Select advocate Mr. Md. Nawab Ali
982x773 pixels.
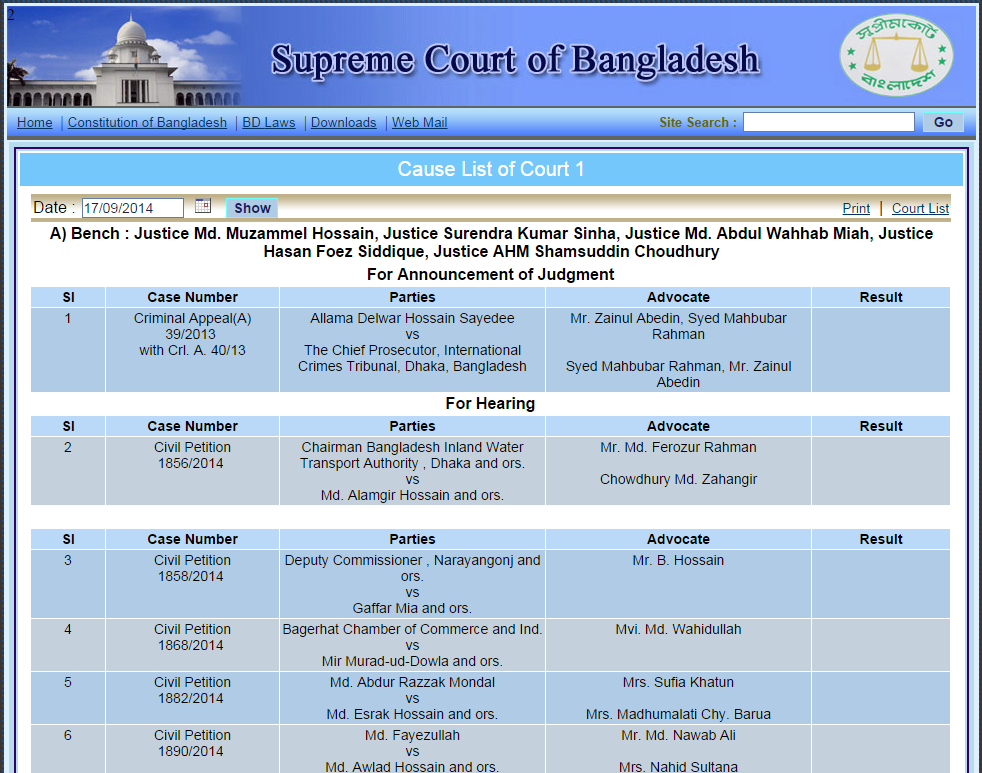pos(678,735)
